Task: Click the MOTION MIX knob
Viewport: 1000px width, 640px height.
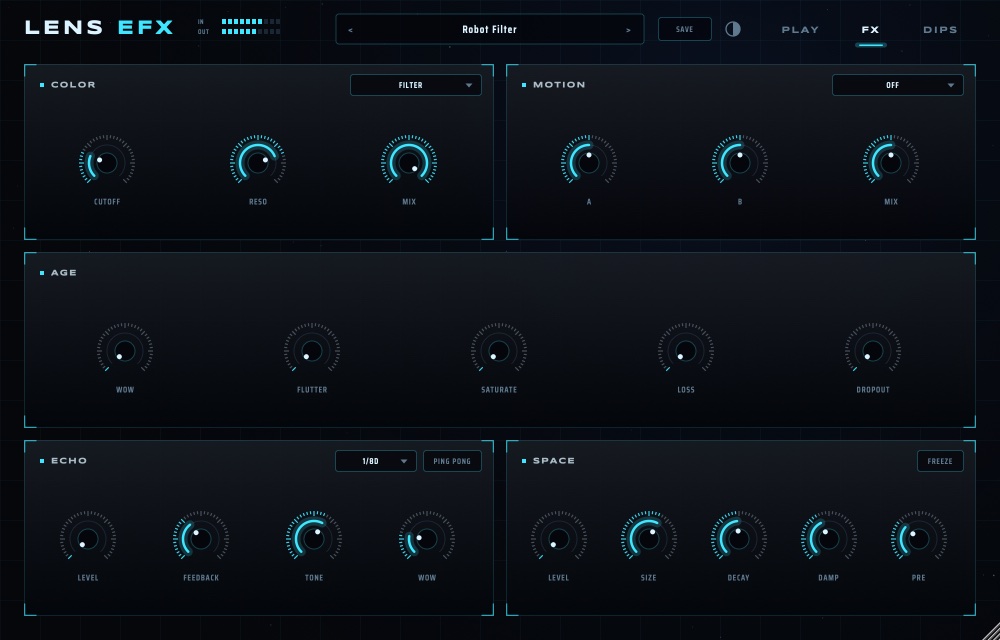Action: [x=891, y=163]
